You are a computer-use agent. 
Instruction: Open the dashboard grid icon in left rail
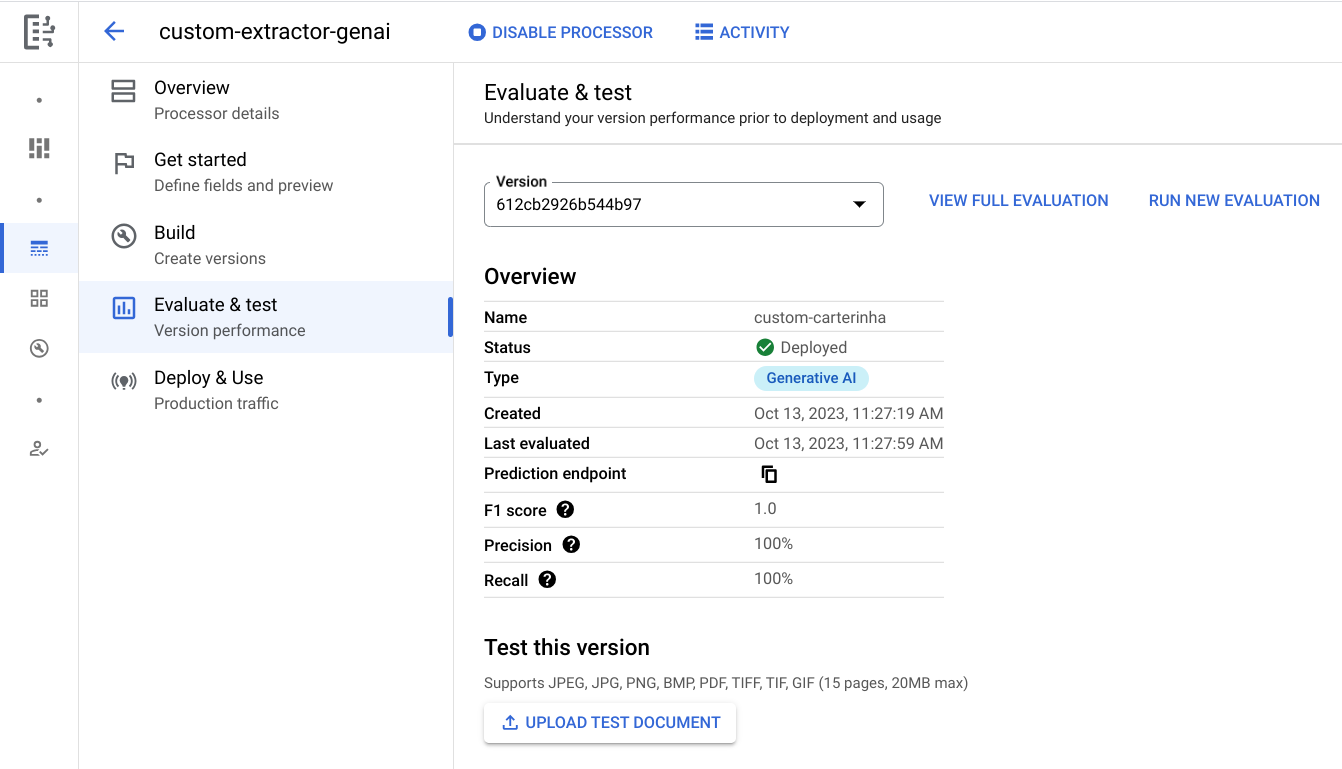pyautogui.click(x=39, y=148)
